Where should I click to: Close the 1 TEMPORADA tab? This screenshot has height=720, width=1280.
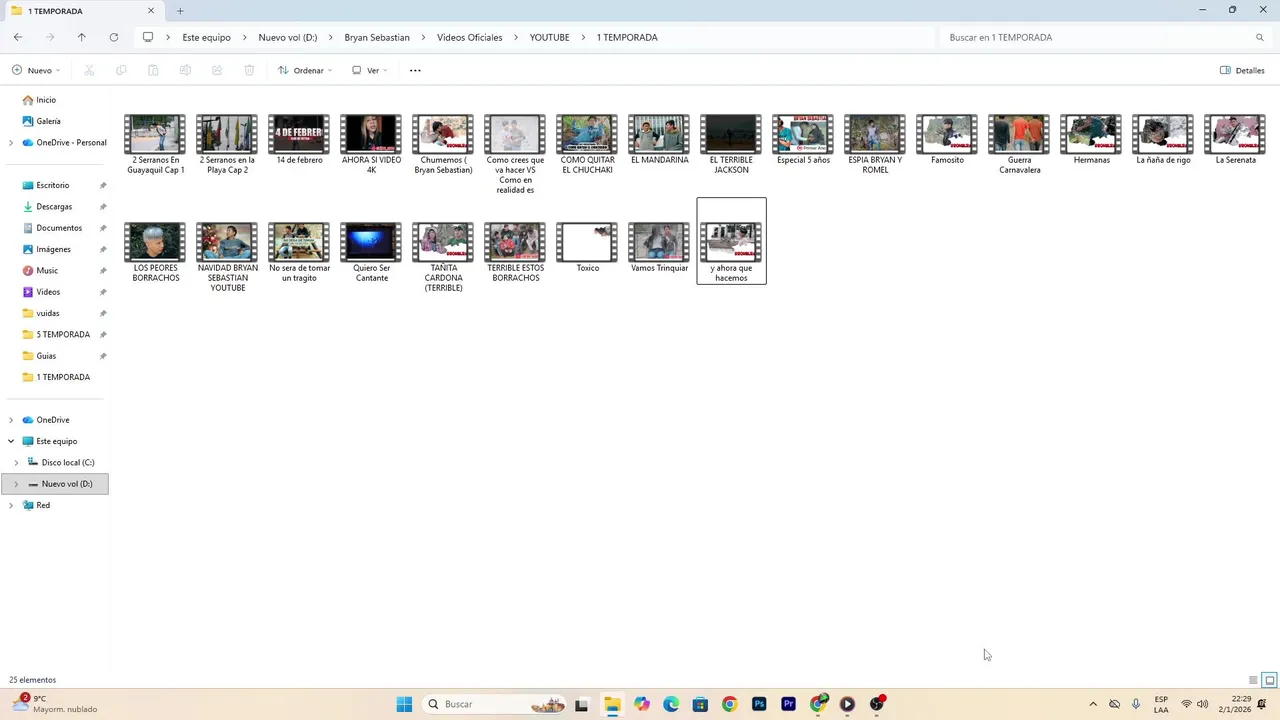pos(151,11)
